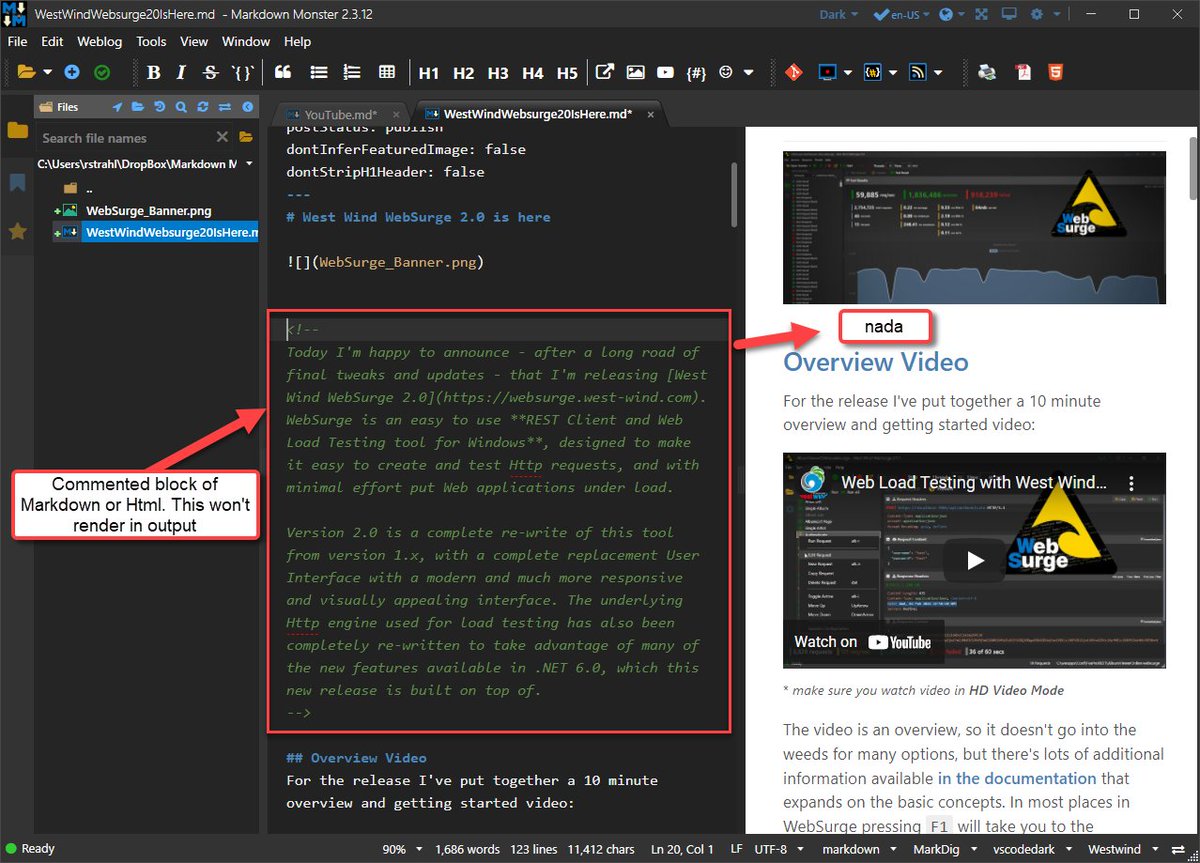The width and height of the screenshot is (1200, 863).
Task: Switch to the YouTube.md tab
Action: click(x=340, y=114)
